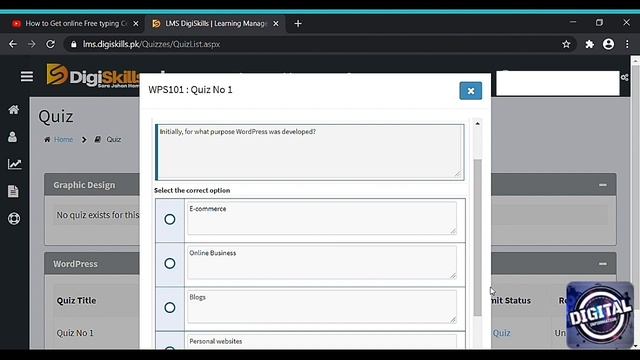Open a new browser tab
The image size is (640, 360).
click(298, 24)
